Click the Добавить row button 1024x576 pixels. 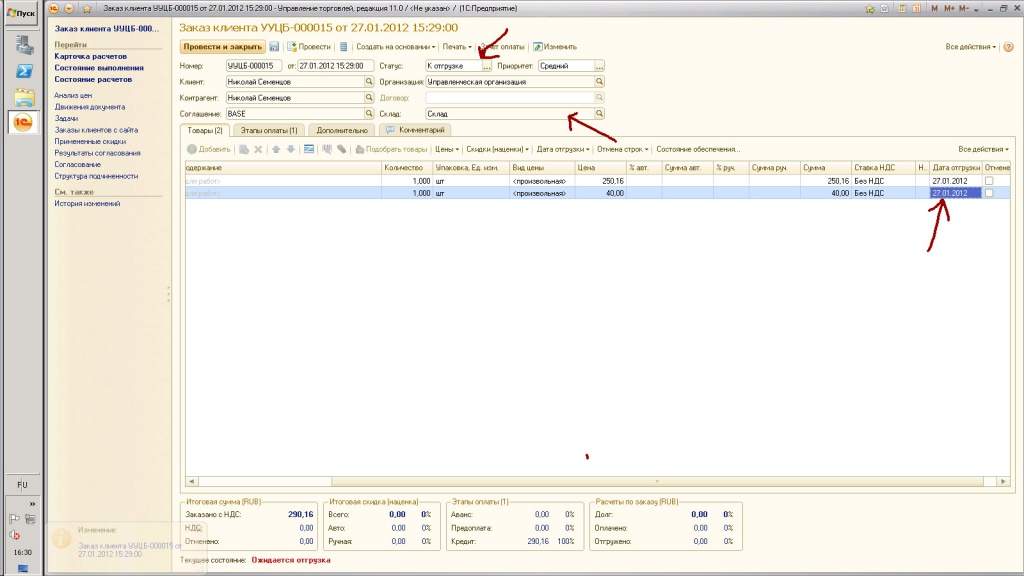tap(208, 150)
